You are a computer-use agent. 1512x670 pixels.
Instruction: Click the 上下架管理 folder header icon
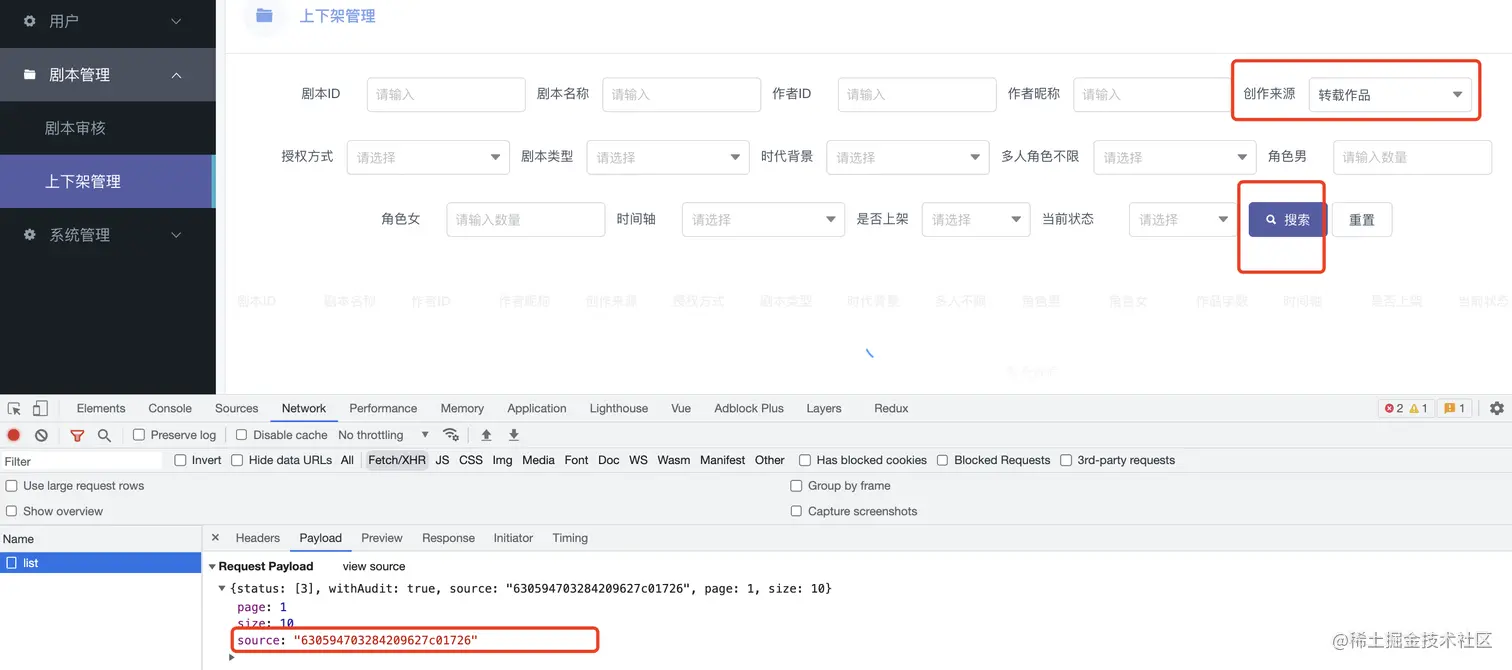tap(264, 15)
